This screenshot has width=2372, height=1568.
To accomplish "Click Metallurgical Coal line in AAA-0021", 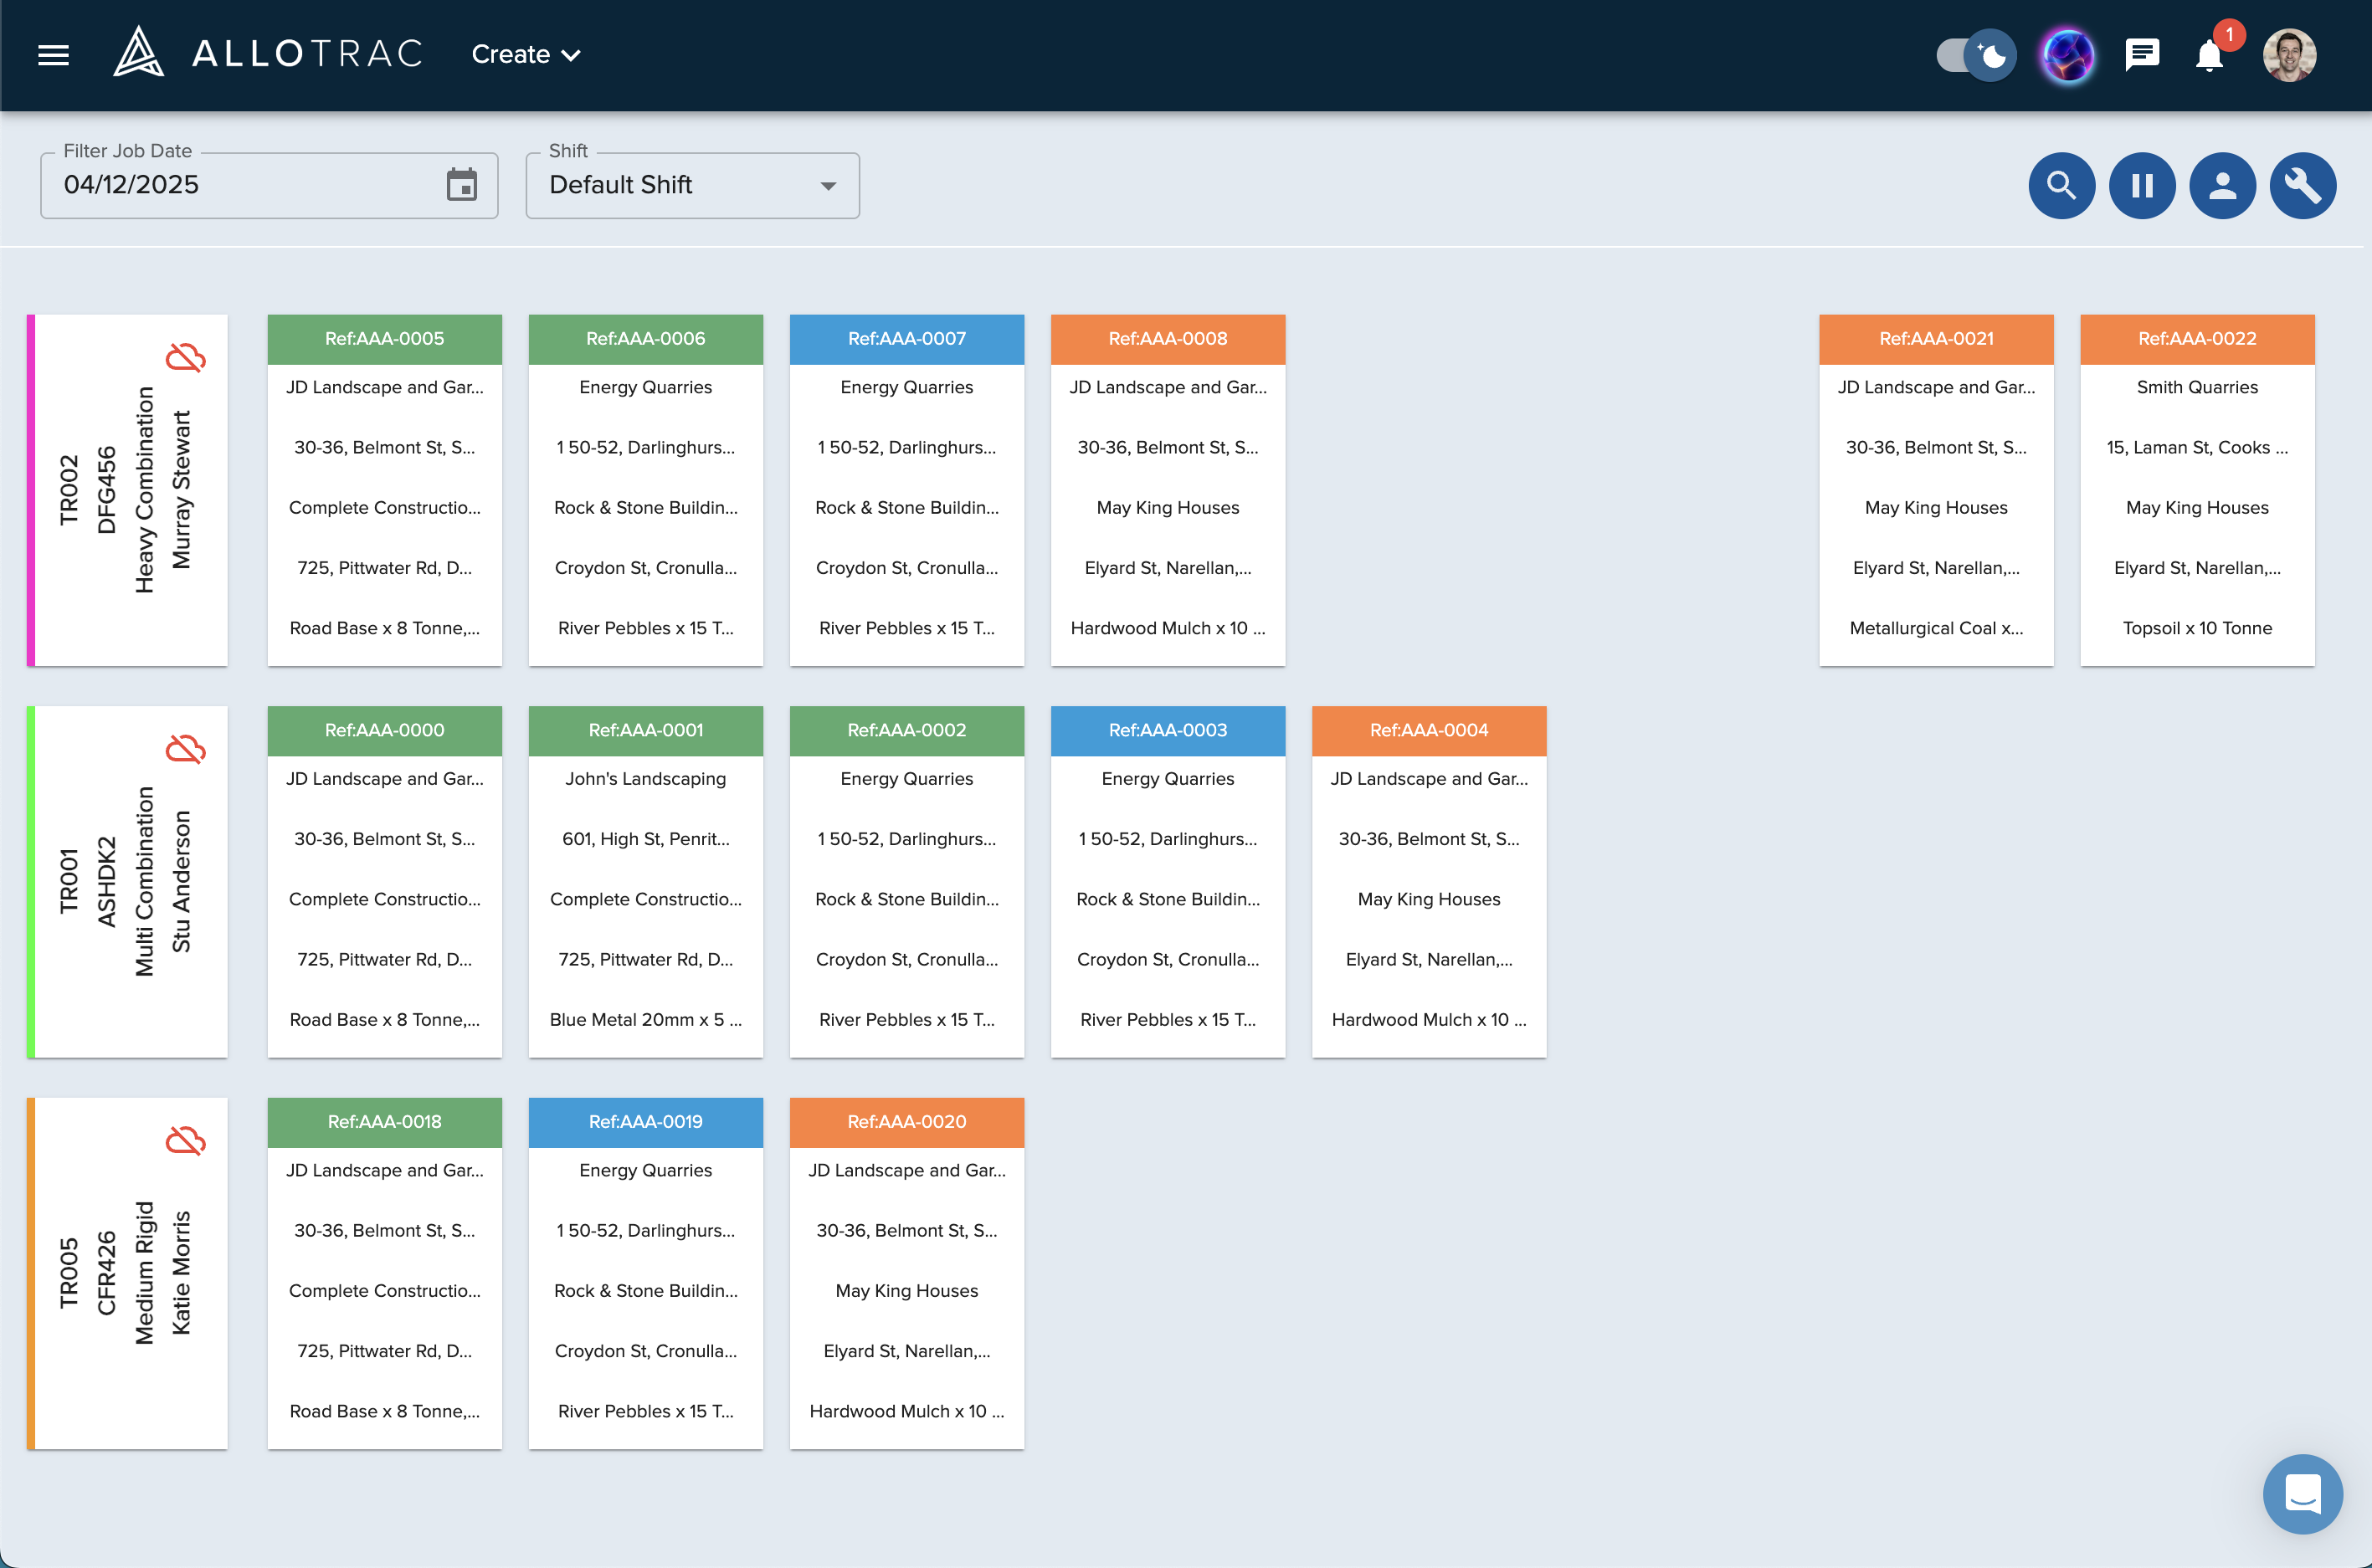I will [x=1936, y=628].
